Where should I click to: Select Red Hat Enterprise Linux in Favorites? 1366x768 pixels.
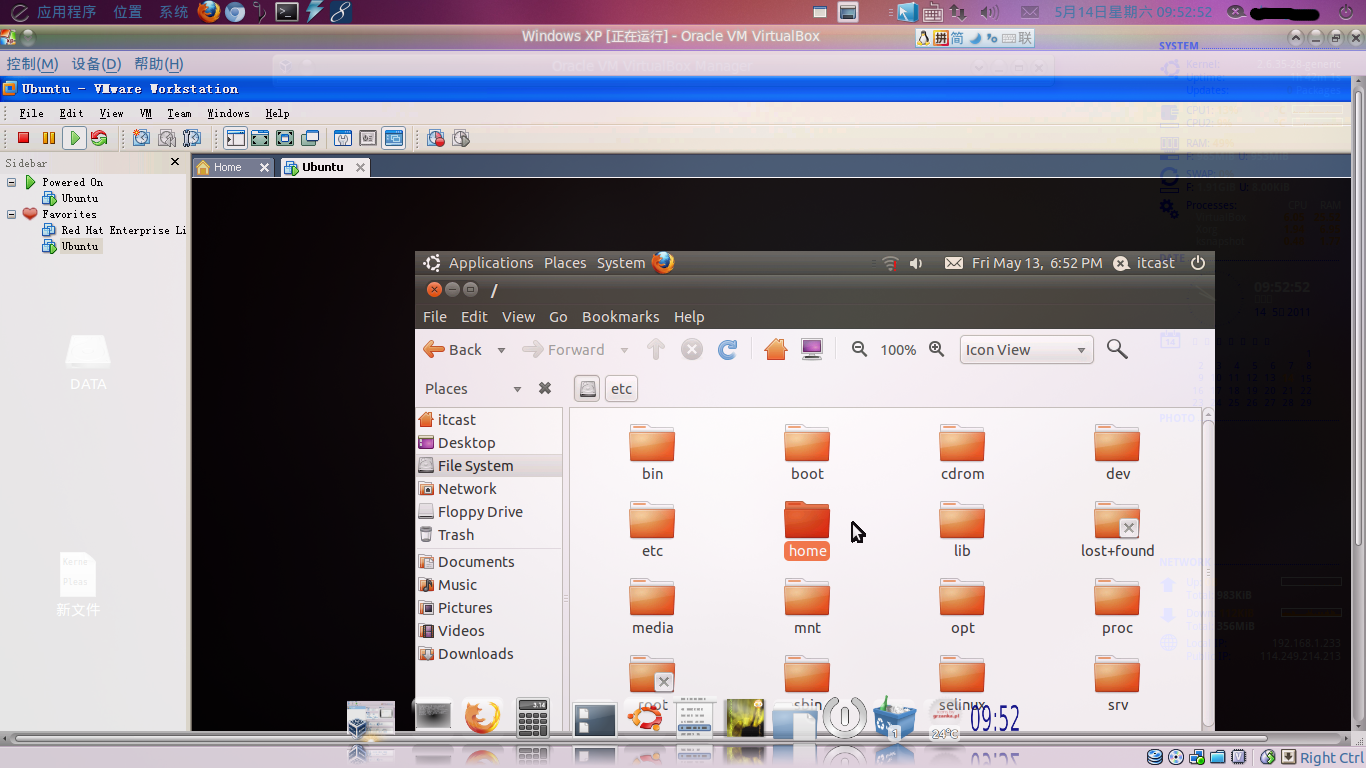pyautogui.click(x=114, y=230)
